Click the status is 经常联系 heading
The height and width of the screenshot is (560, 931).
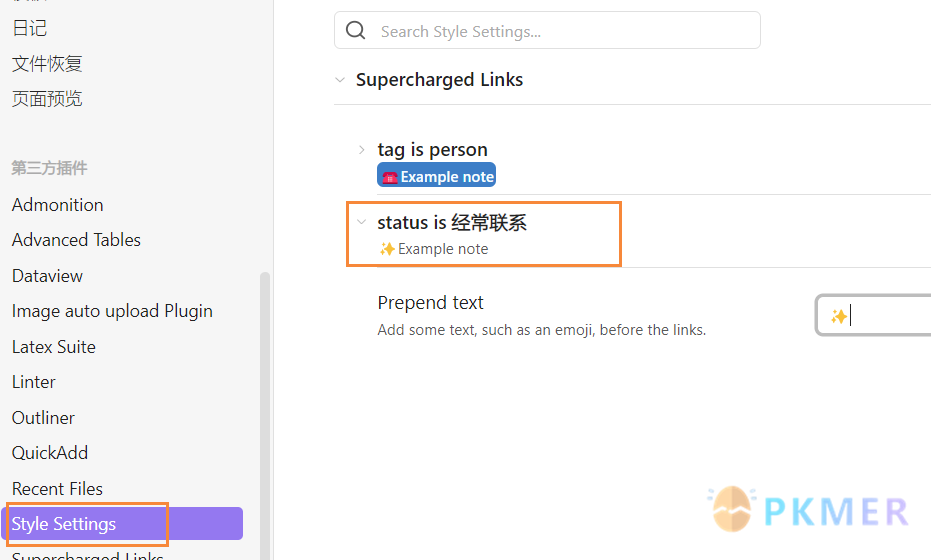click(x=452, y=222)
